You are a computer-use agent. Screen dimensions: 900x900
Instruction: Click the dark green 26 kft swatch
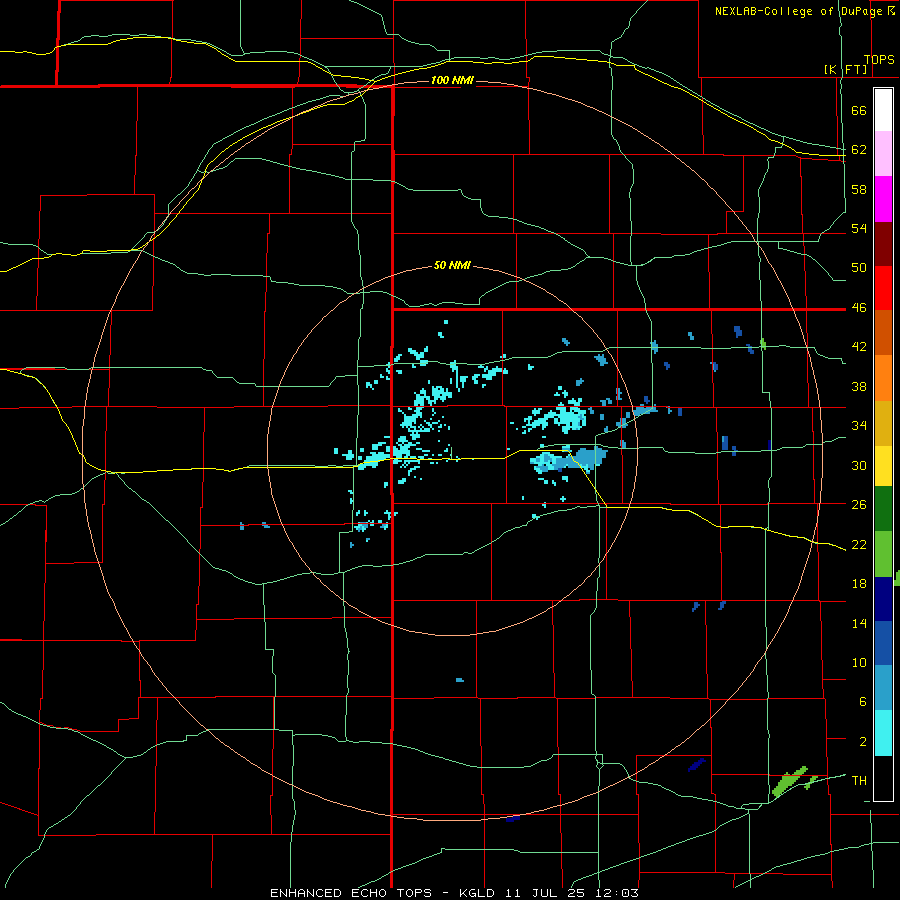coord(883,508)
